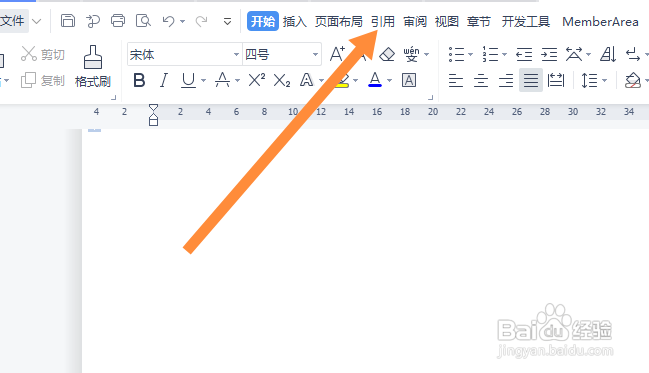Apply blue font color A button
This screenshot has width=649, height=373.
[x=375, y=80]
